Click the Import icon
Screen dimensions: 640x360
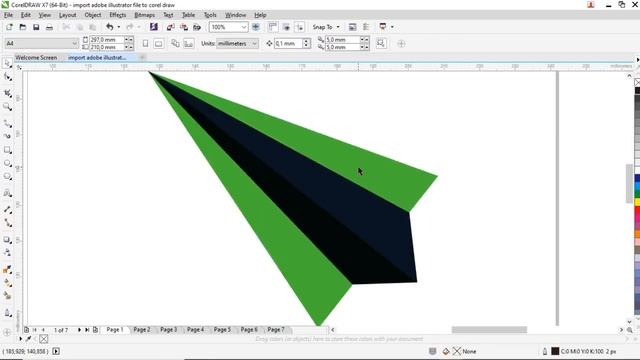tap(171, 27)
